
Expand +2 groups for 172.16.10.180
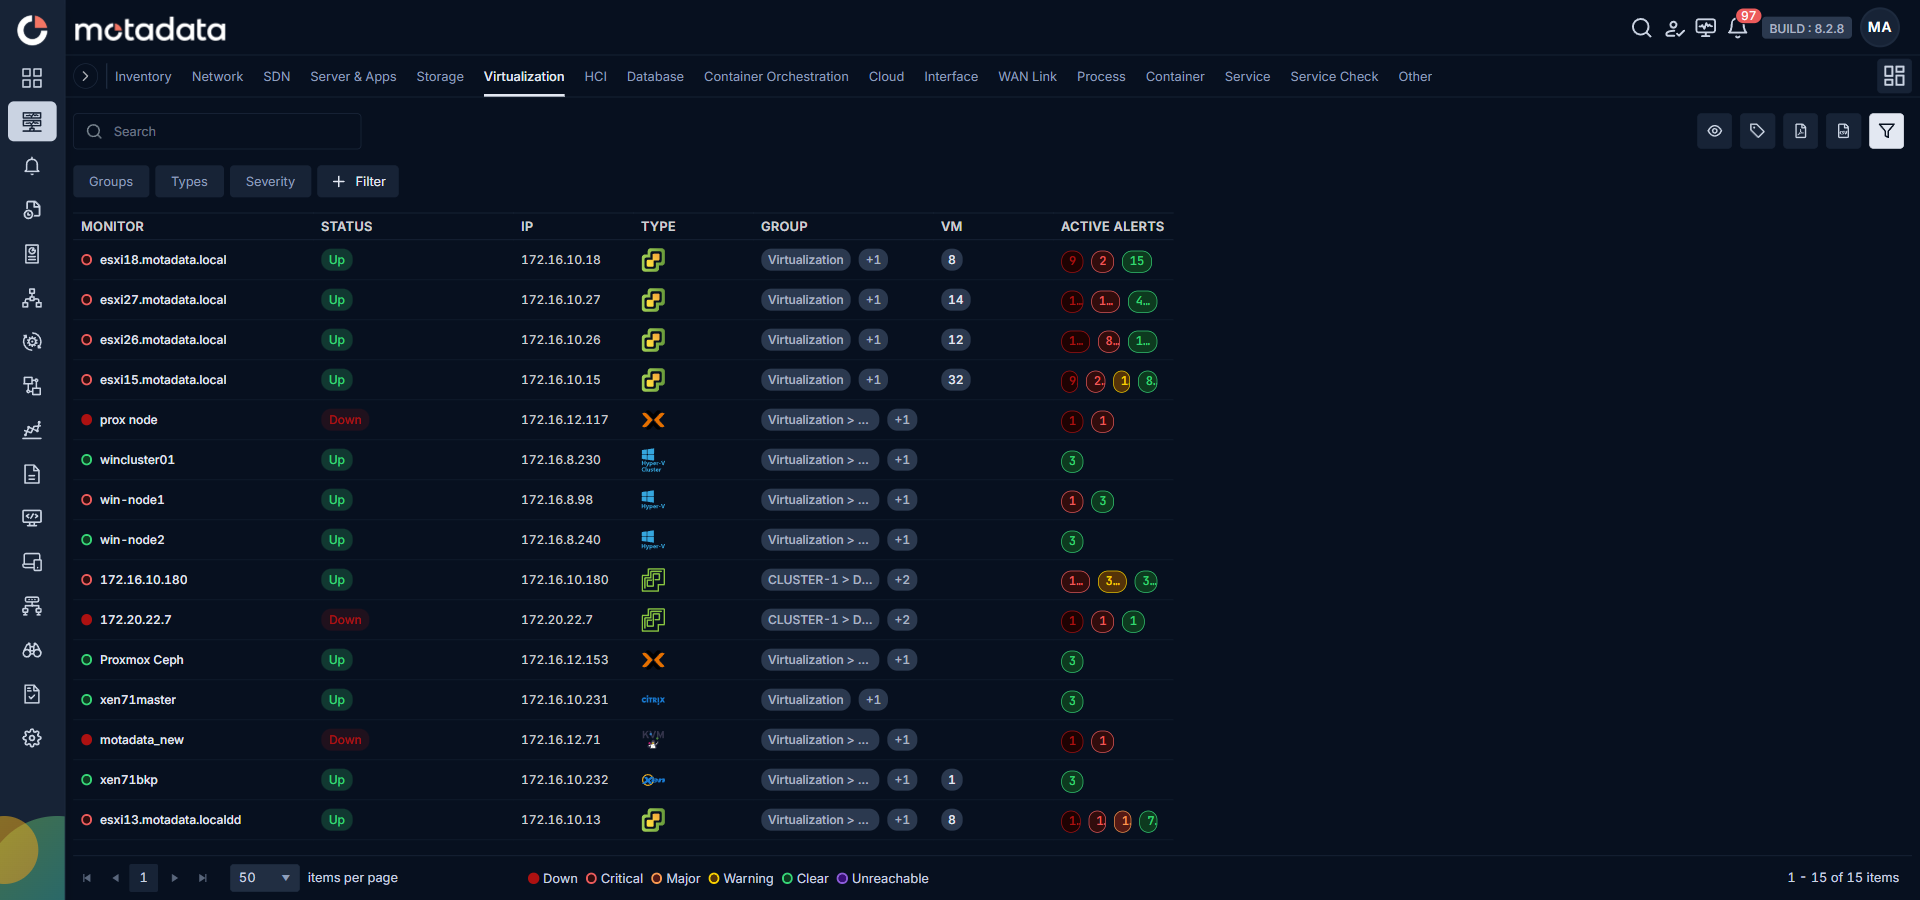pos(902,580)
